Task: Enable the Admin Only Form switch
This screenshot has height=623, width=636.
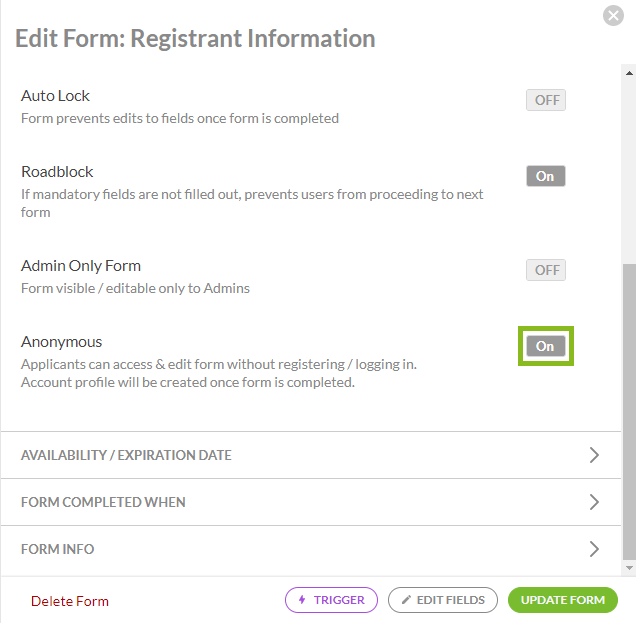Action: pyautogui.click(x=546, y=270)
